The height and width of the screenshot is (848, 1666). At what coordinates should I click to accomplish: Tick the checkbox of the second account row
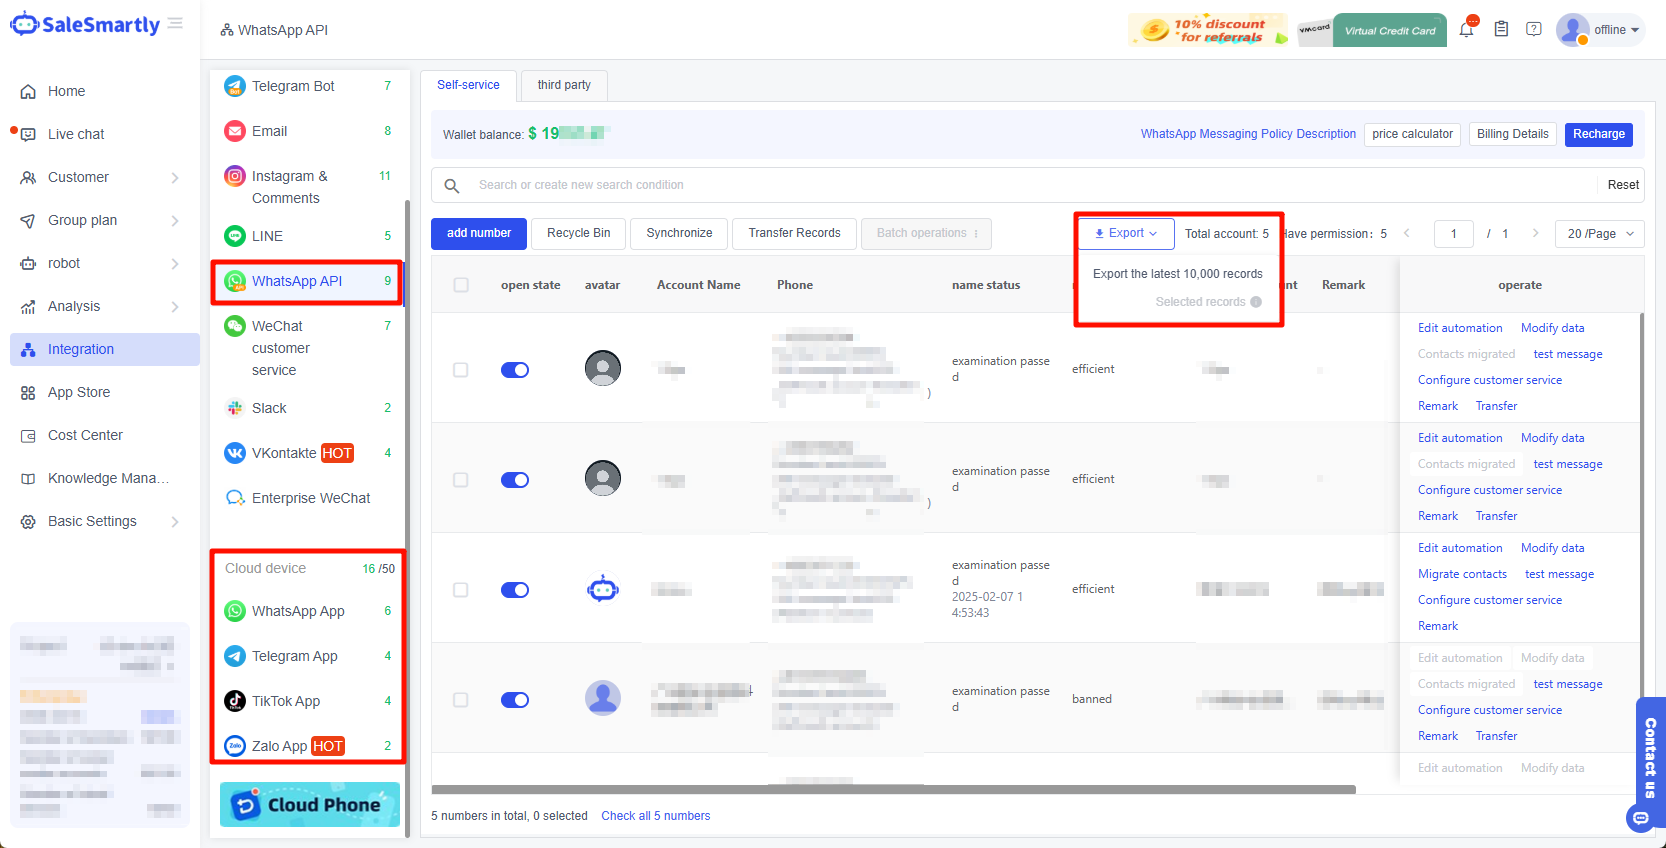click(461, 480)
